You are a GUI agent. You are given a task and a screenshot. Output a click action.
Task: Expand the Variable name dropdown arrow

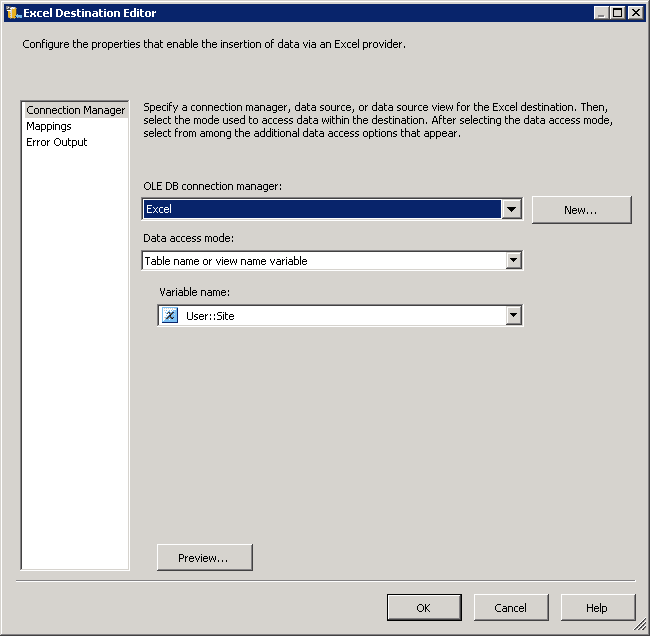coord(513,316)
